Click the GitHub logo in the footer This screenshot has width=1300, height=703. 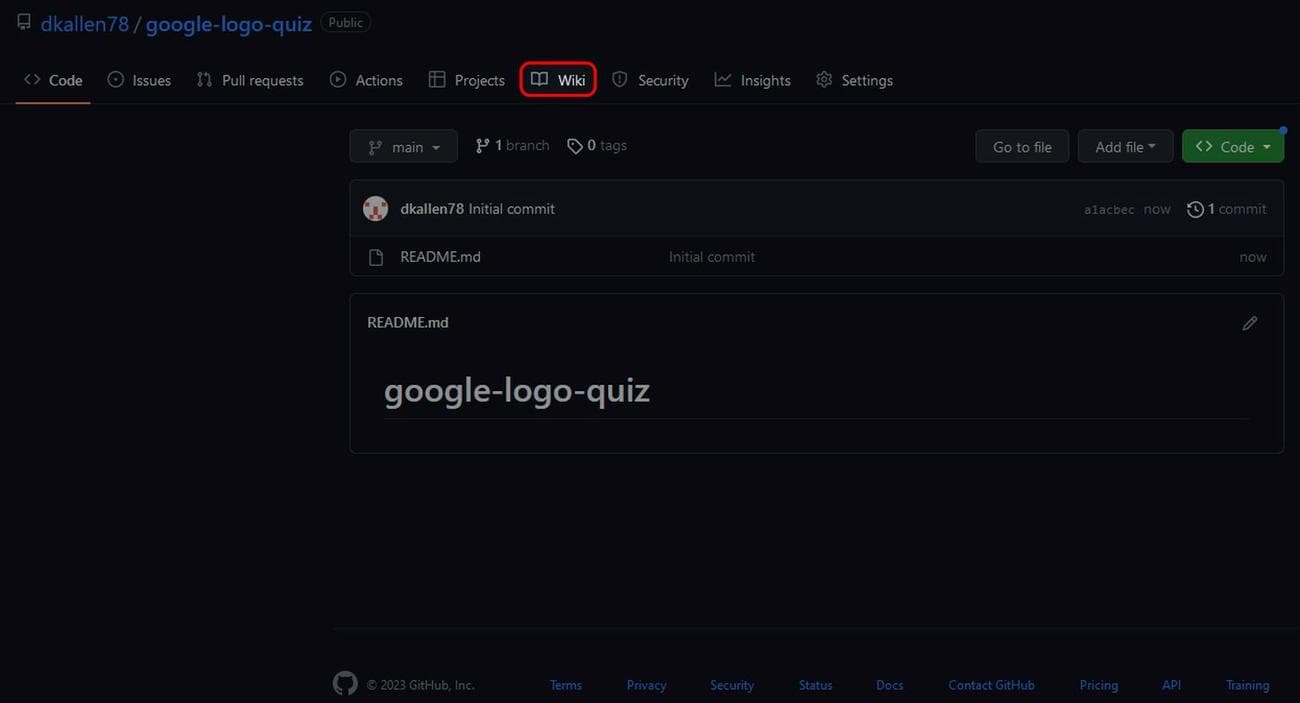(x=344, y=682)
